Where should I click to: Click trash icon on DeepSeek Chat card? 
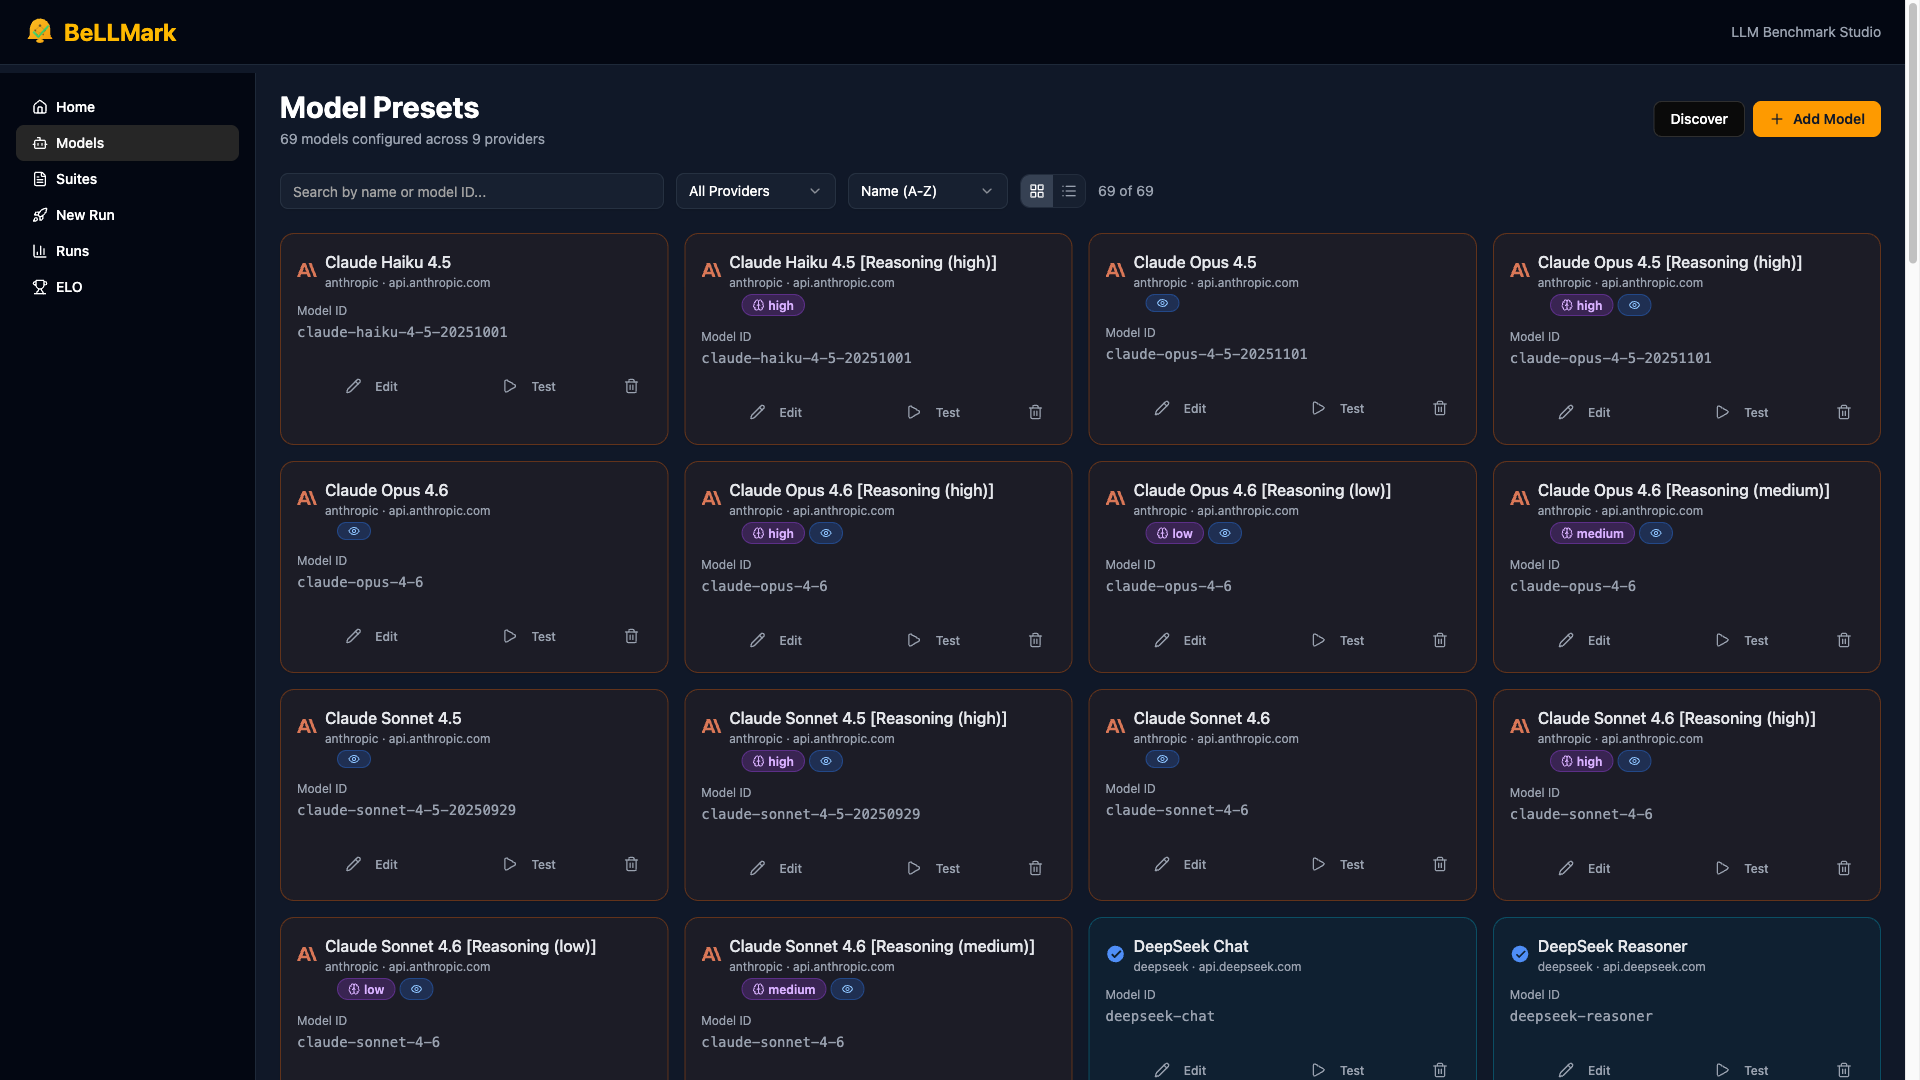coord(1439,1069)
